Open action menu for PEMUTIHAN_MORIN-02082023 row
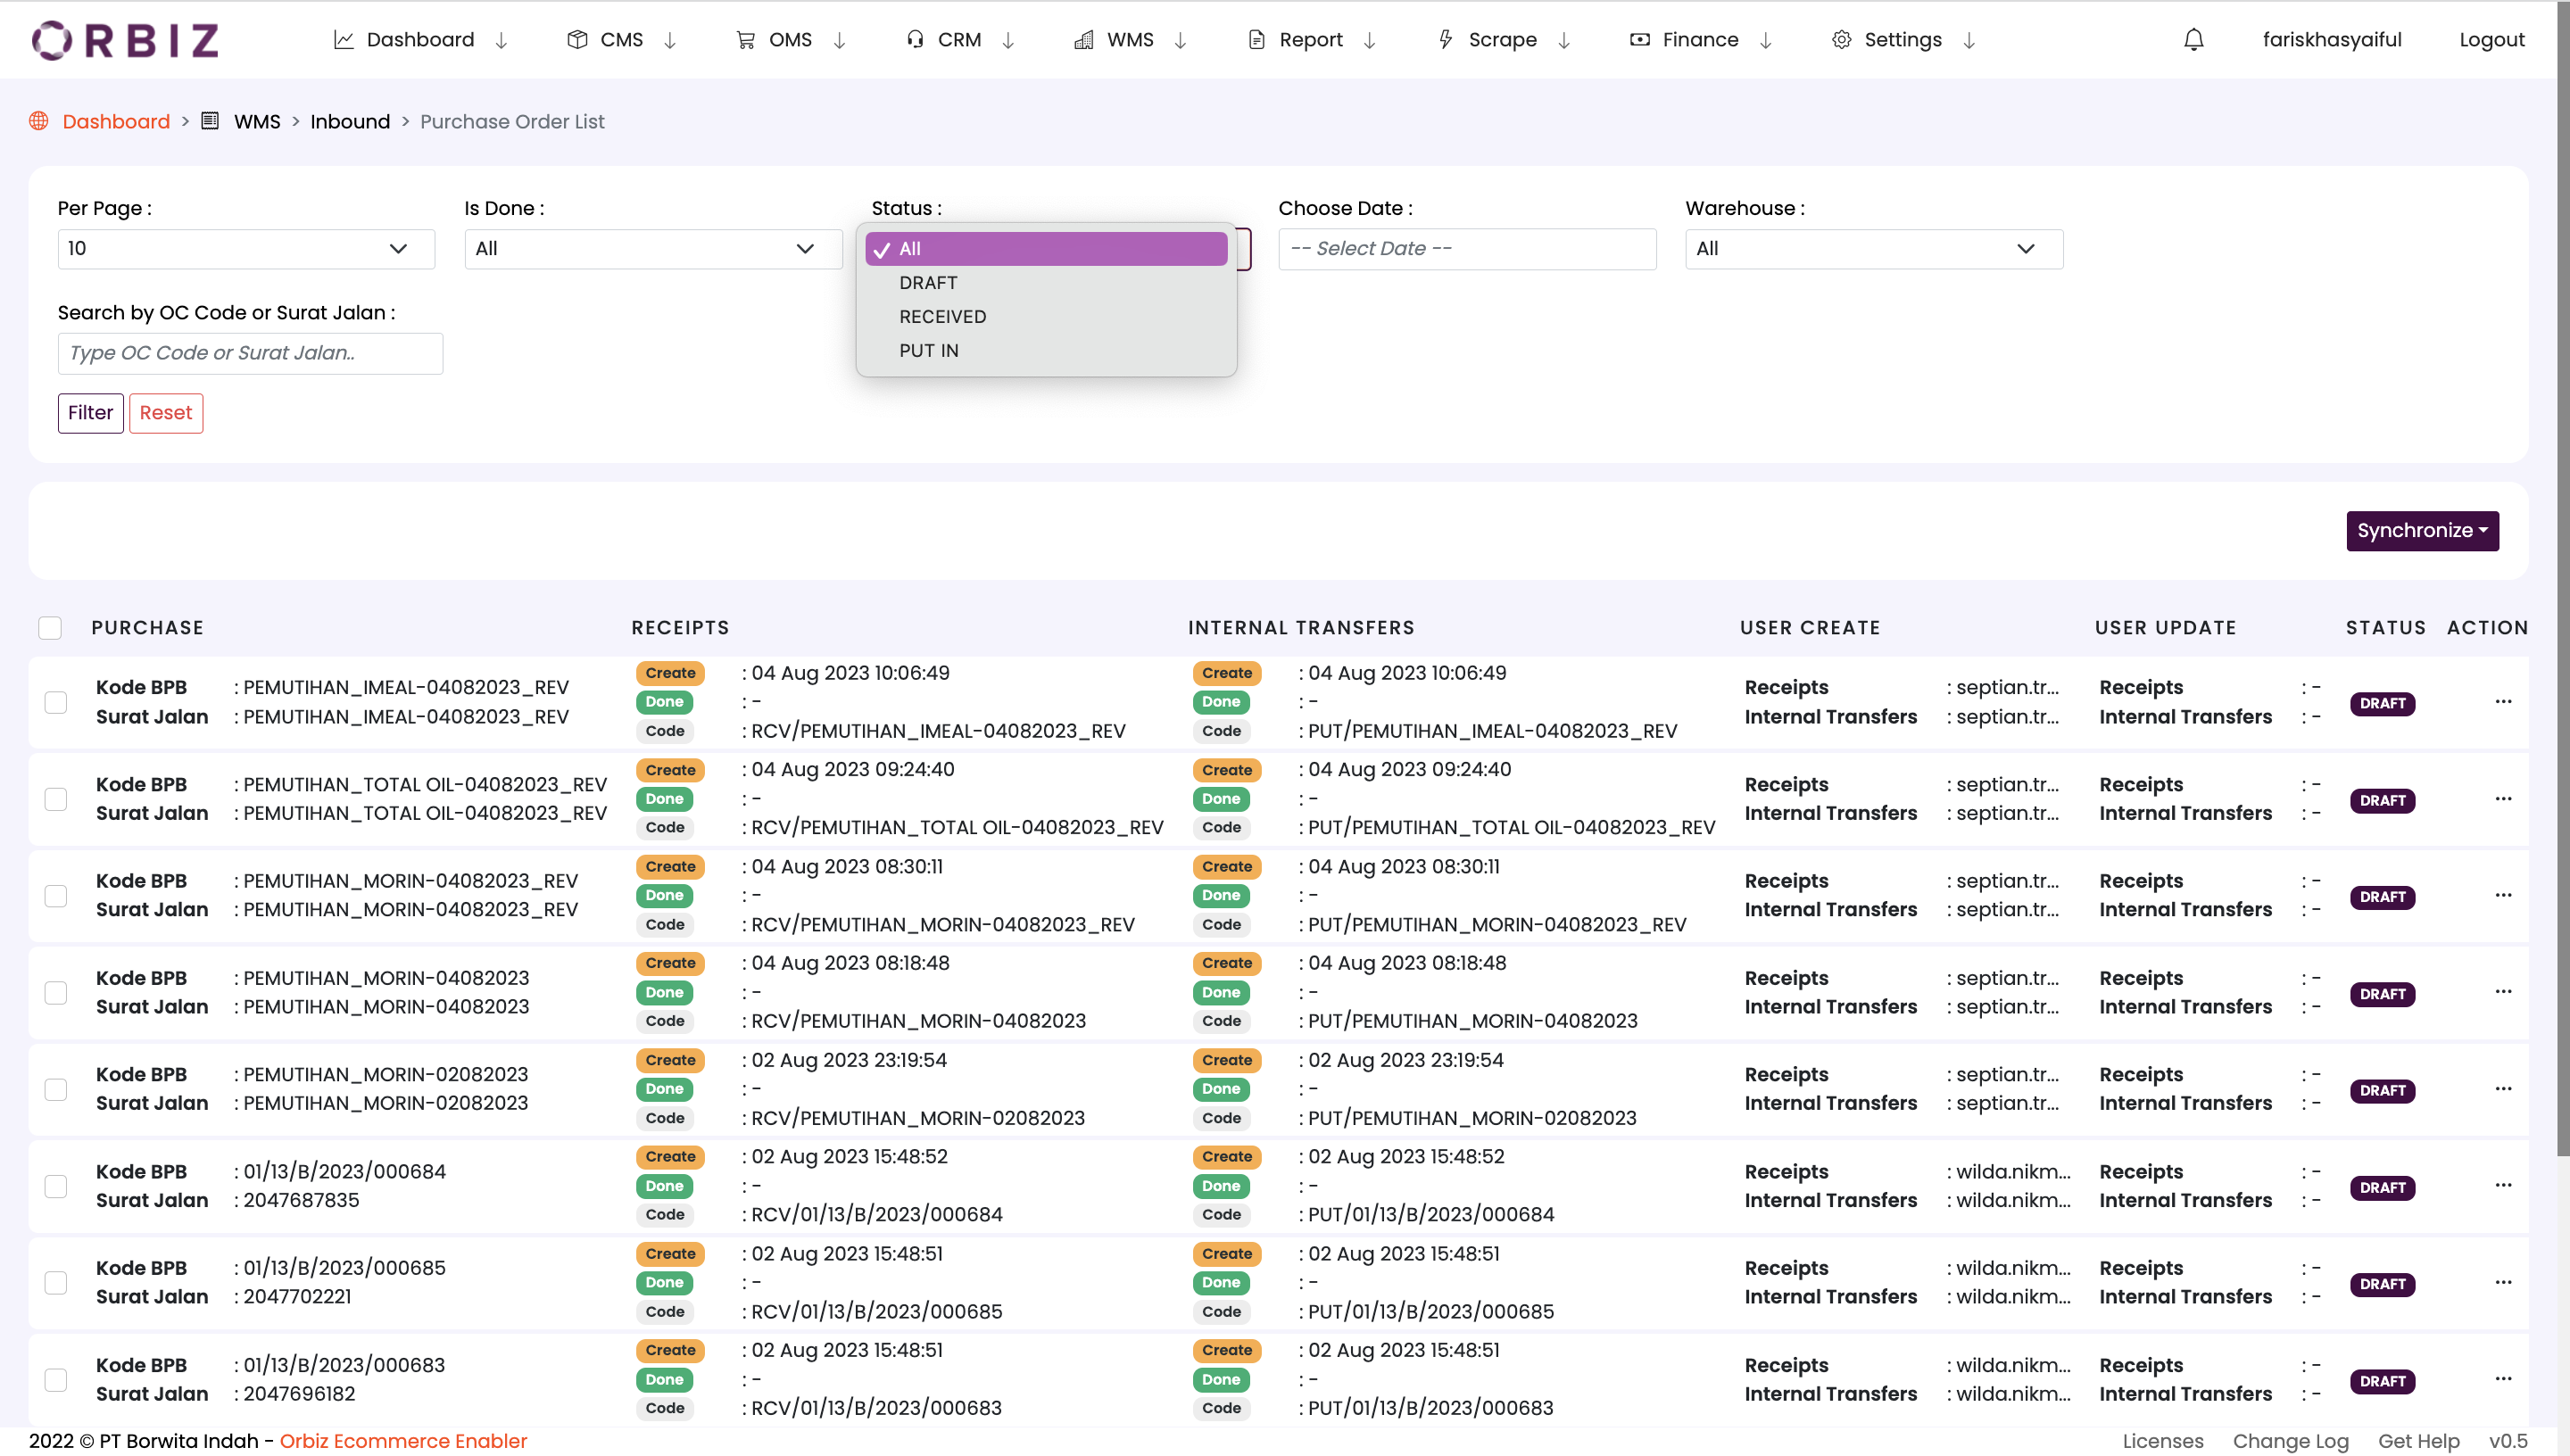2570x1456 pixels. point(2503,1089)
